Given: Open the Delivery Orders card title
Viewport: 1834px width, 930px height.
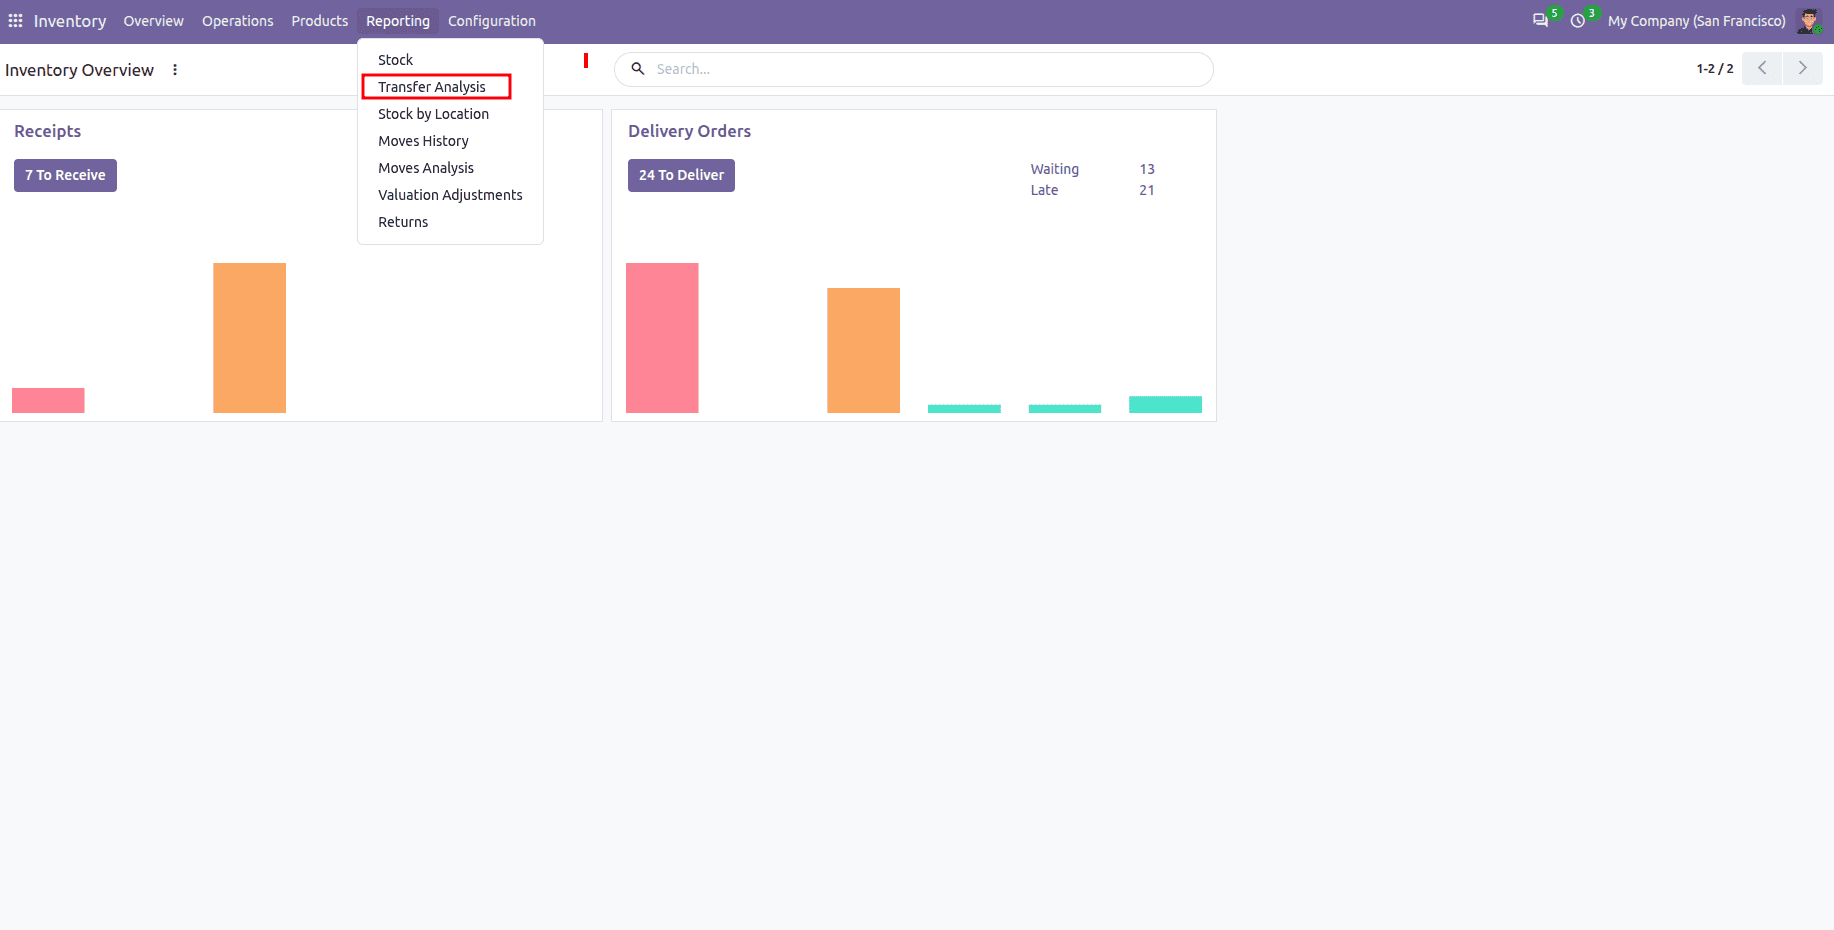Looking at the screenshot, I should click(689, 131).
